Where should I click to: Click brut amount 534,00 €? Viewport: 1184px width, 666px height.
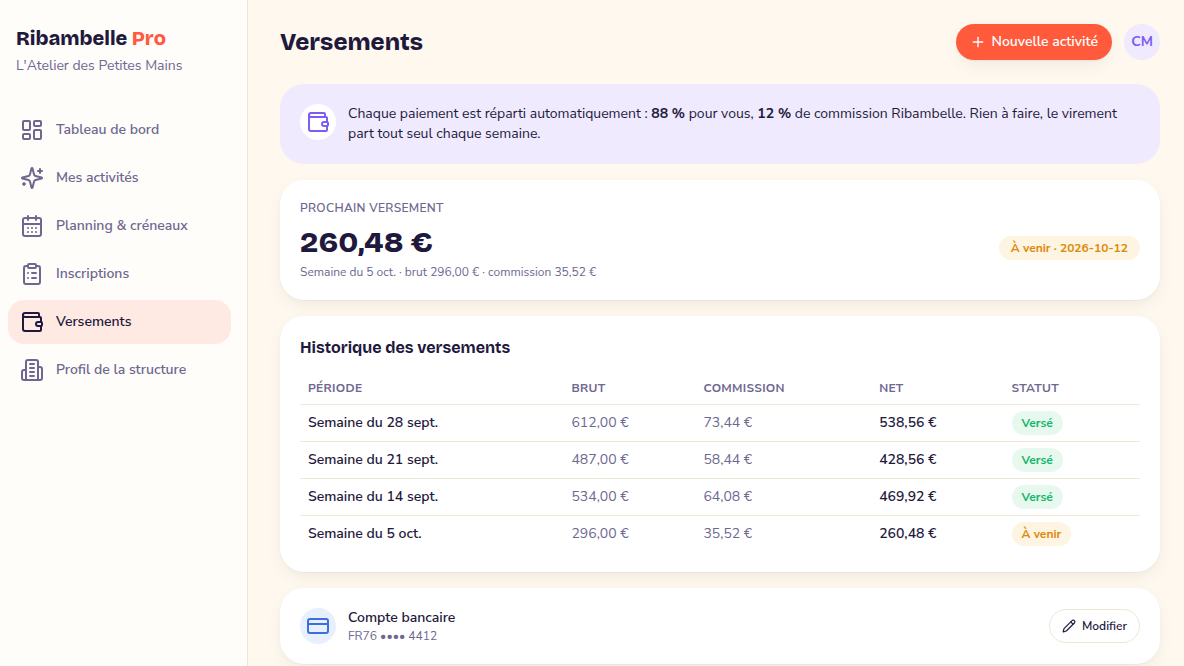[x=600, y=497]
